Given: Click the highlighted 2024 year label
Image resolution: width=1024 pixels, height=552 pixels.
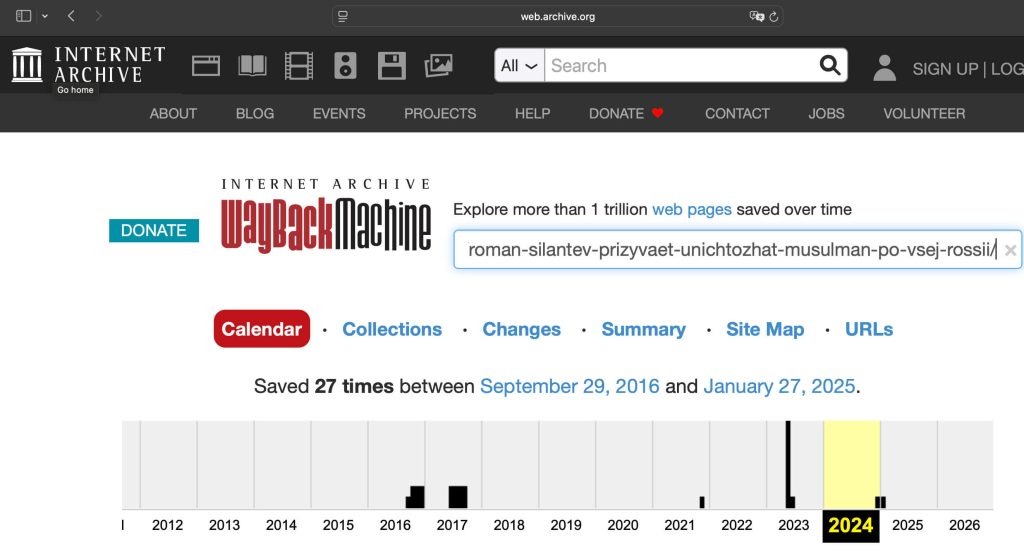Looking at the screenshot, I should (850, 525).
